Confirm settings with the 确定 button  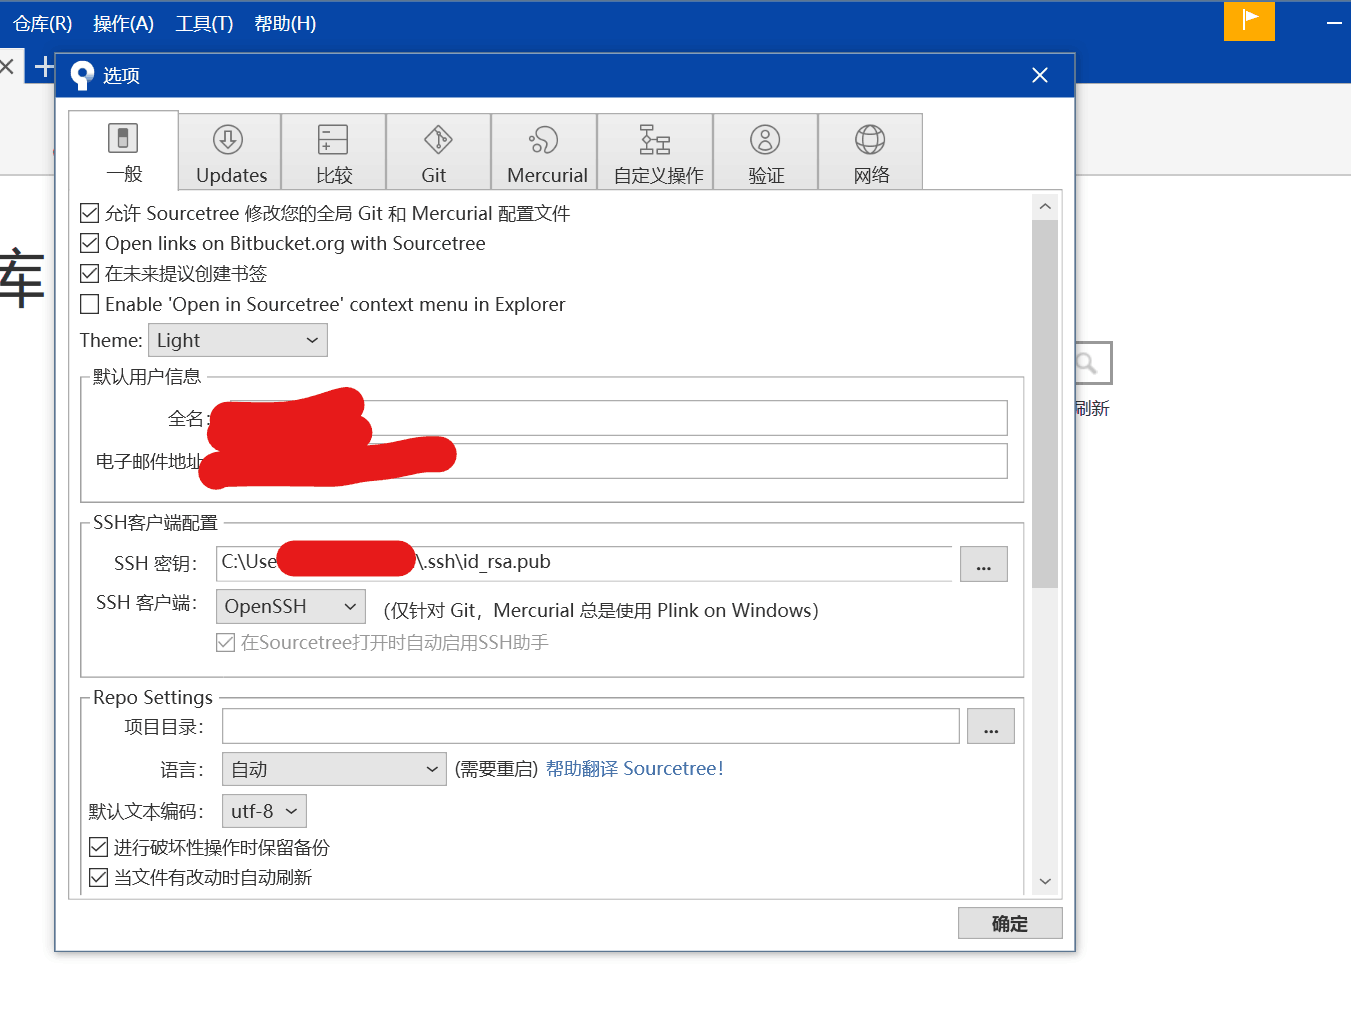click(1009, 922)
